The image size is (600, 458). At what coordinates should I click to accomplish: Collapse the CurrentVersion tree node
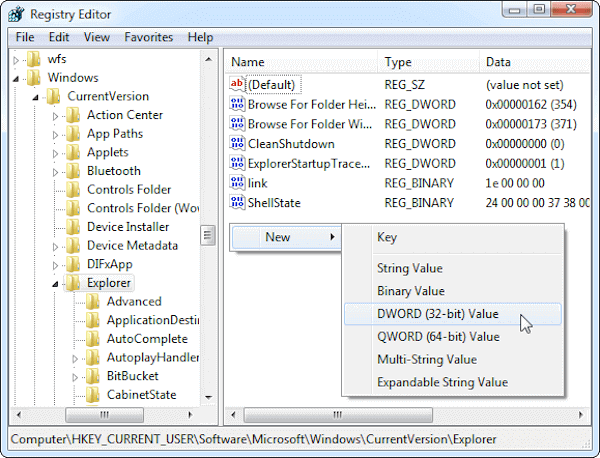click(36, 97)
